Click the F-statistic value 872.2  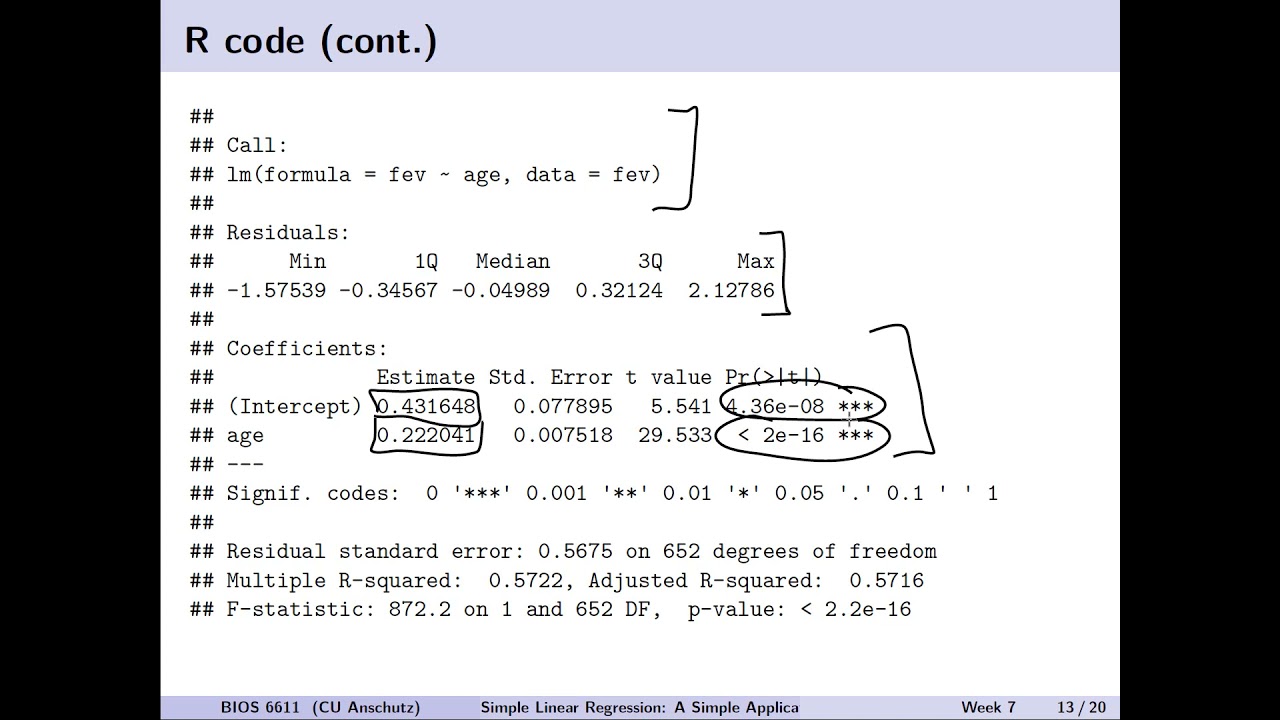(x=419, y=610)
